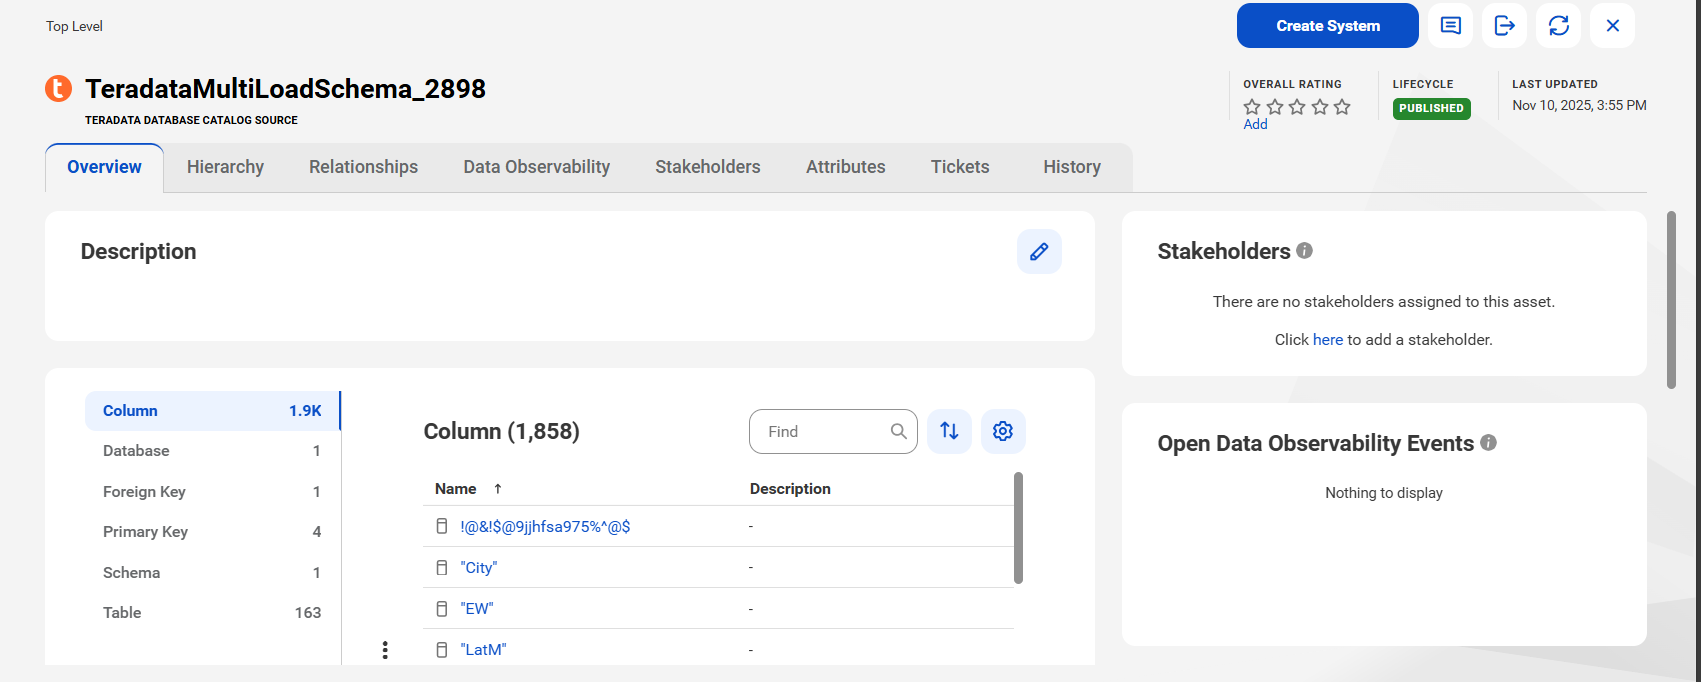Open the comments icon in top toolbar
The image size is (1701, 682).
click(x=1450, y=26)
